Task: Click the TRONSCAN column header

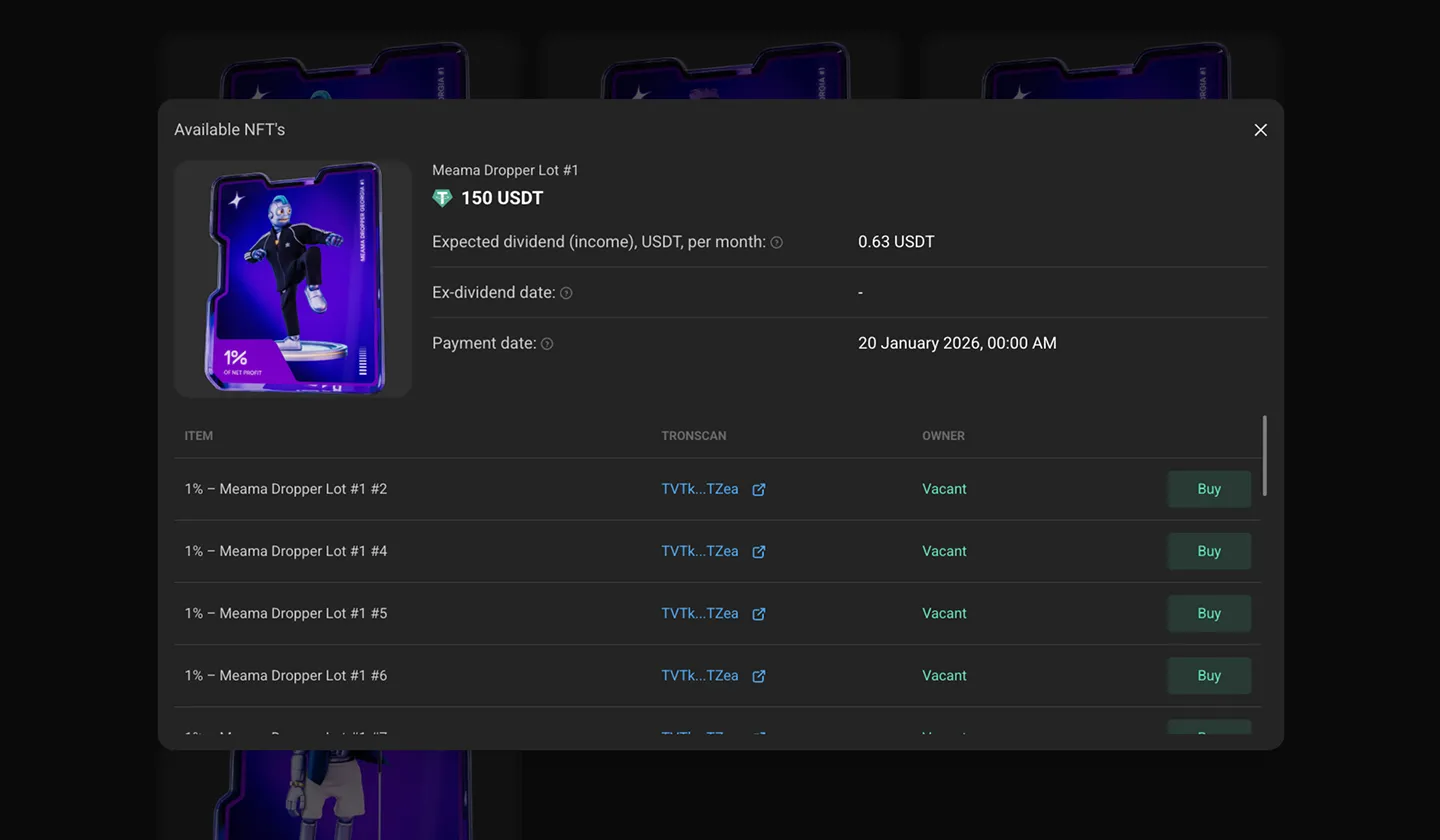Action: [x=694, y=436]
